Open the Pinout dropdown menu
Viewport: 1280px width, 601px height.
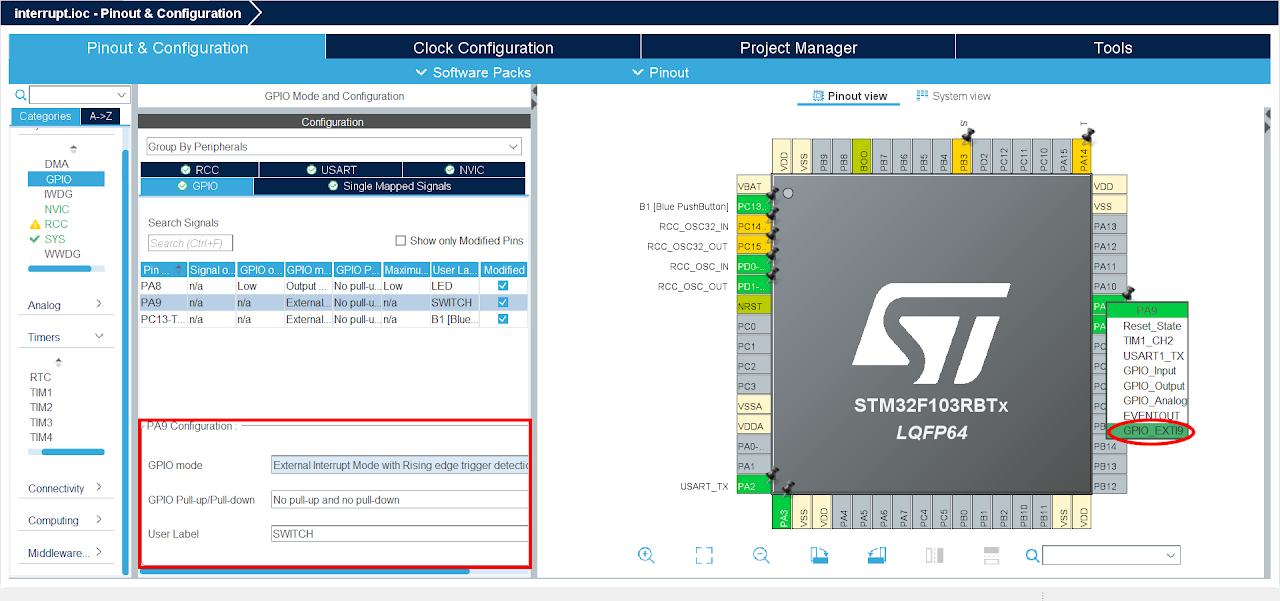pos(661,72)
